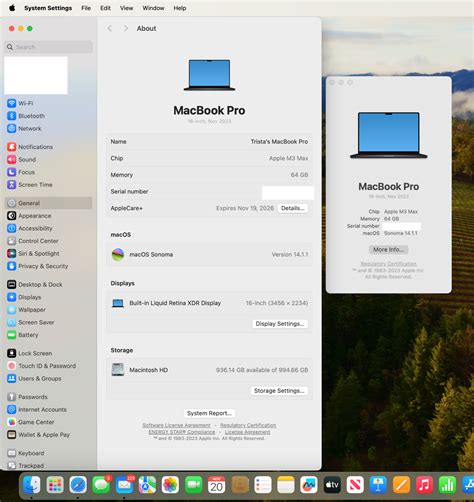Open the Apple menu

point(12,8)
